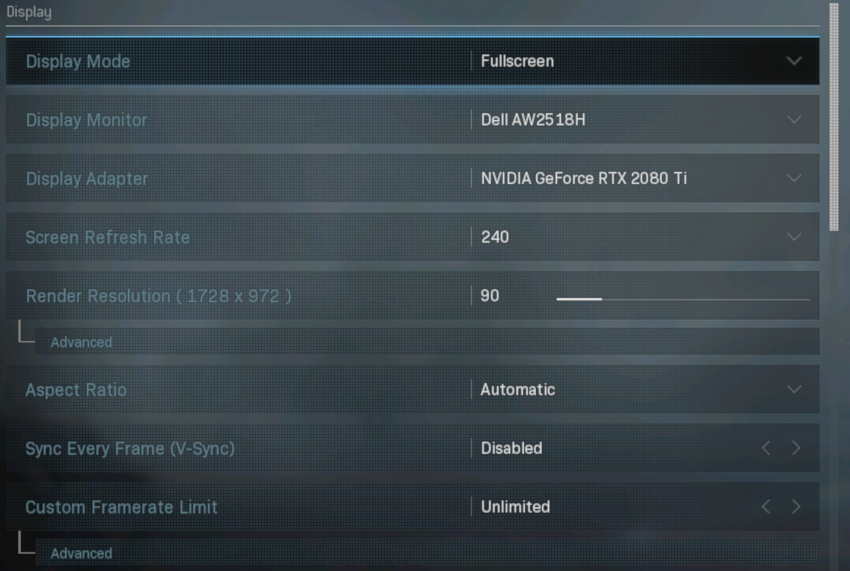Image resolution: width=850 pixels, height=571 pixels.
Task: Expand the Display Monitor dropdown arrow
Action: point(794,119)
